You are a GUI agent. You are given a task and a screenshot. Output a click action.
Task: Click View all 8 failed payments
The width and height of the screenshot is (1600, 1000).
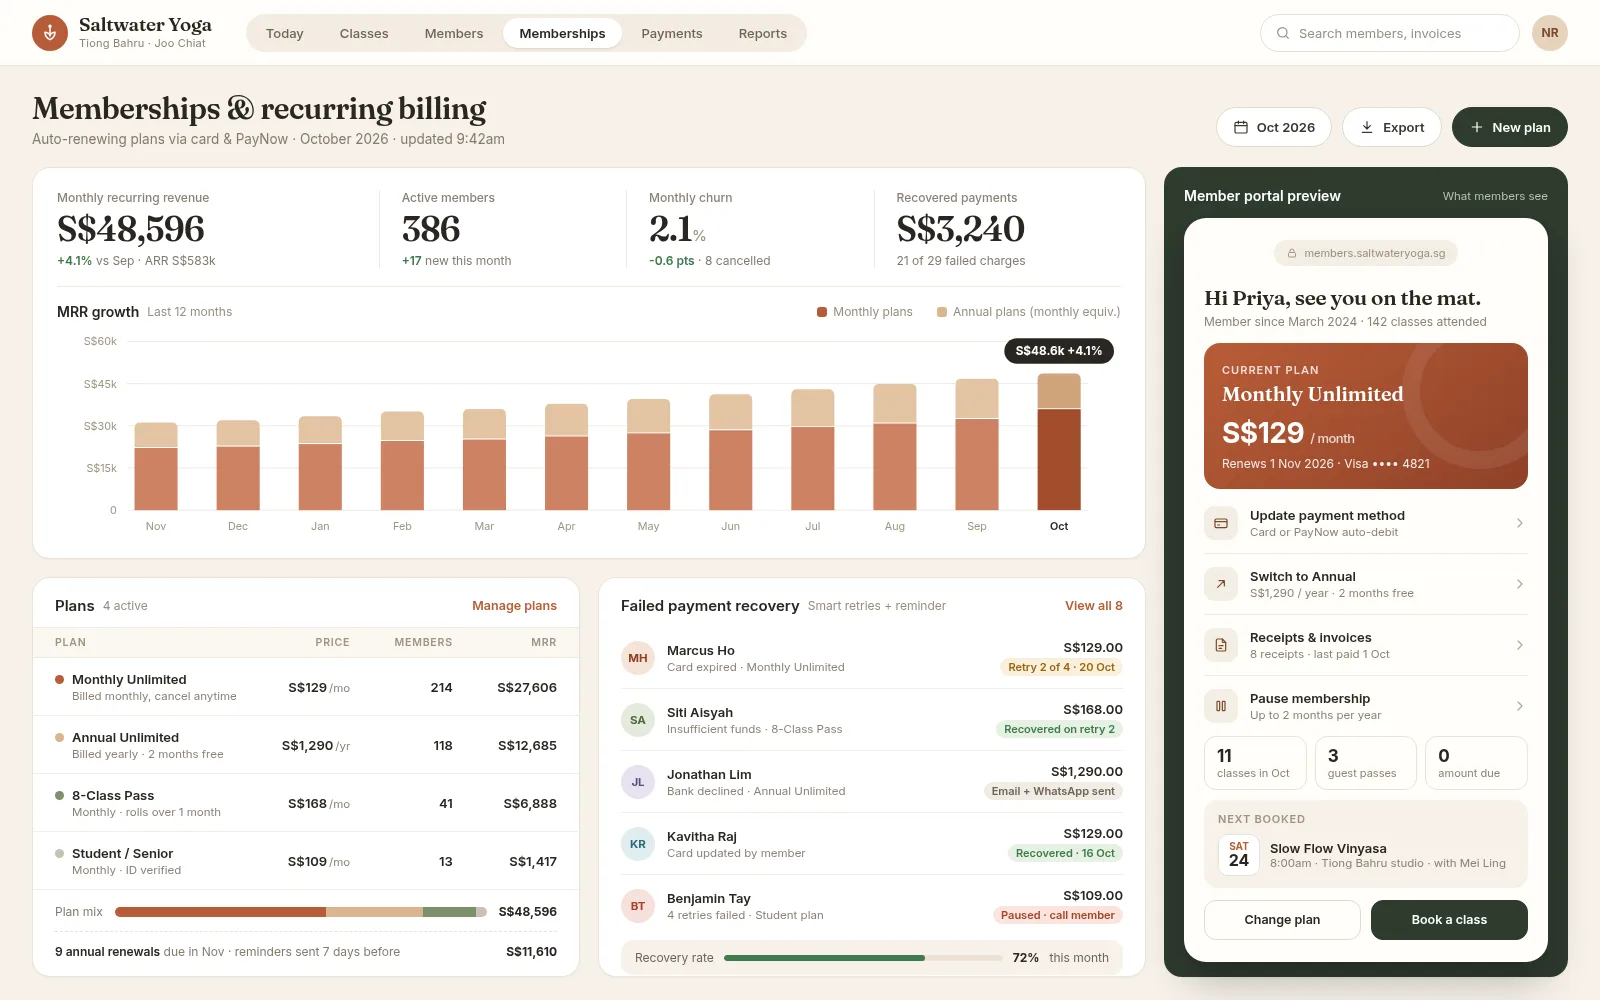point(1094,606)
